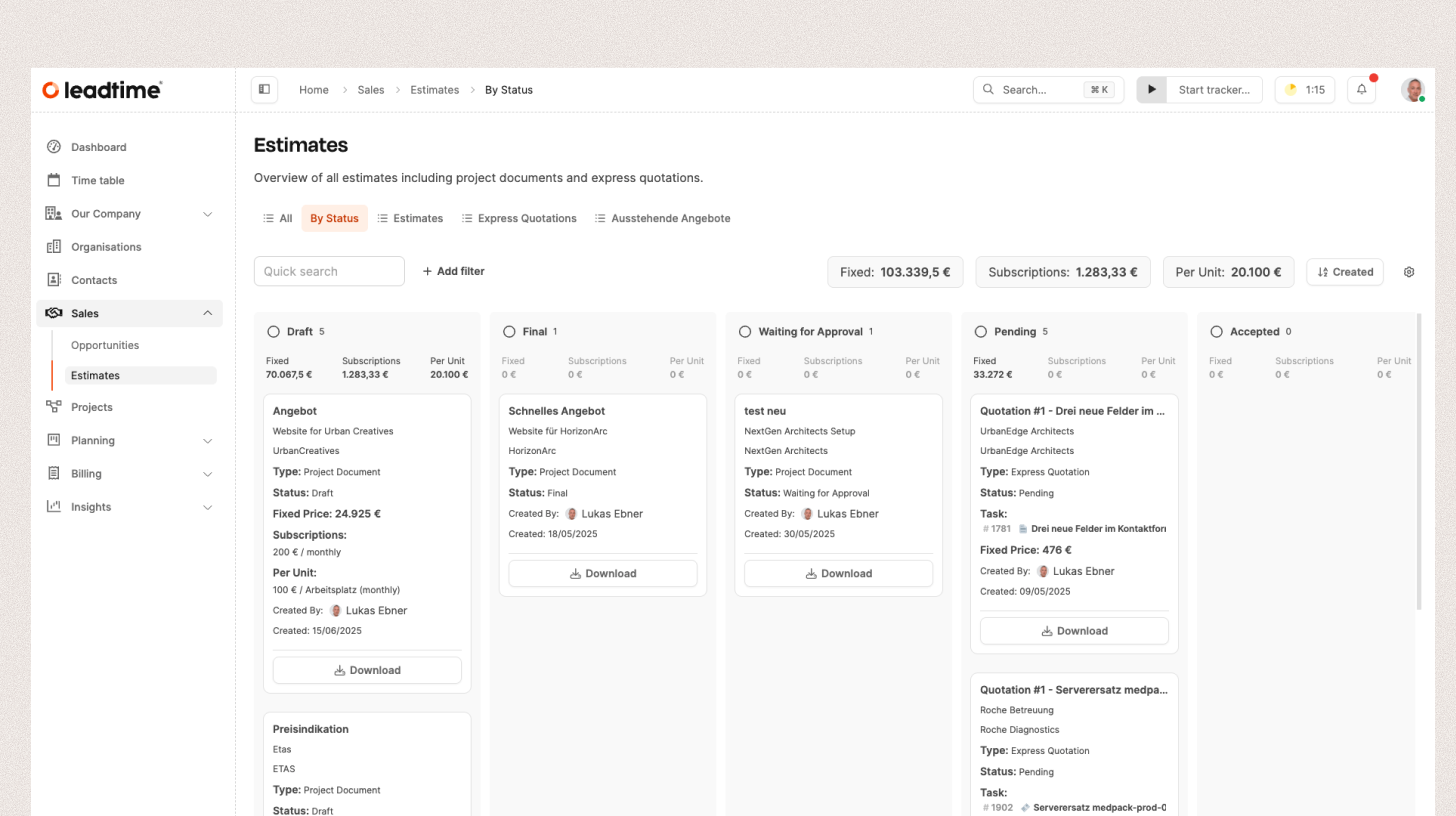Open Opportunities in the Sales submenu
The image size is (1456, 816).
point(105,345)
